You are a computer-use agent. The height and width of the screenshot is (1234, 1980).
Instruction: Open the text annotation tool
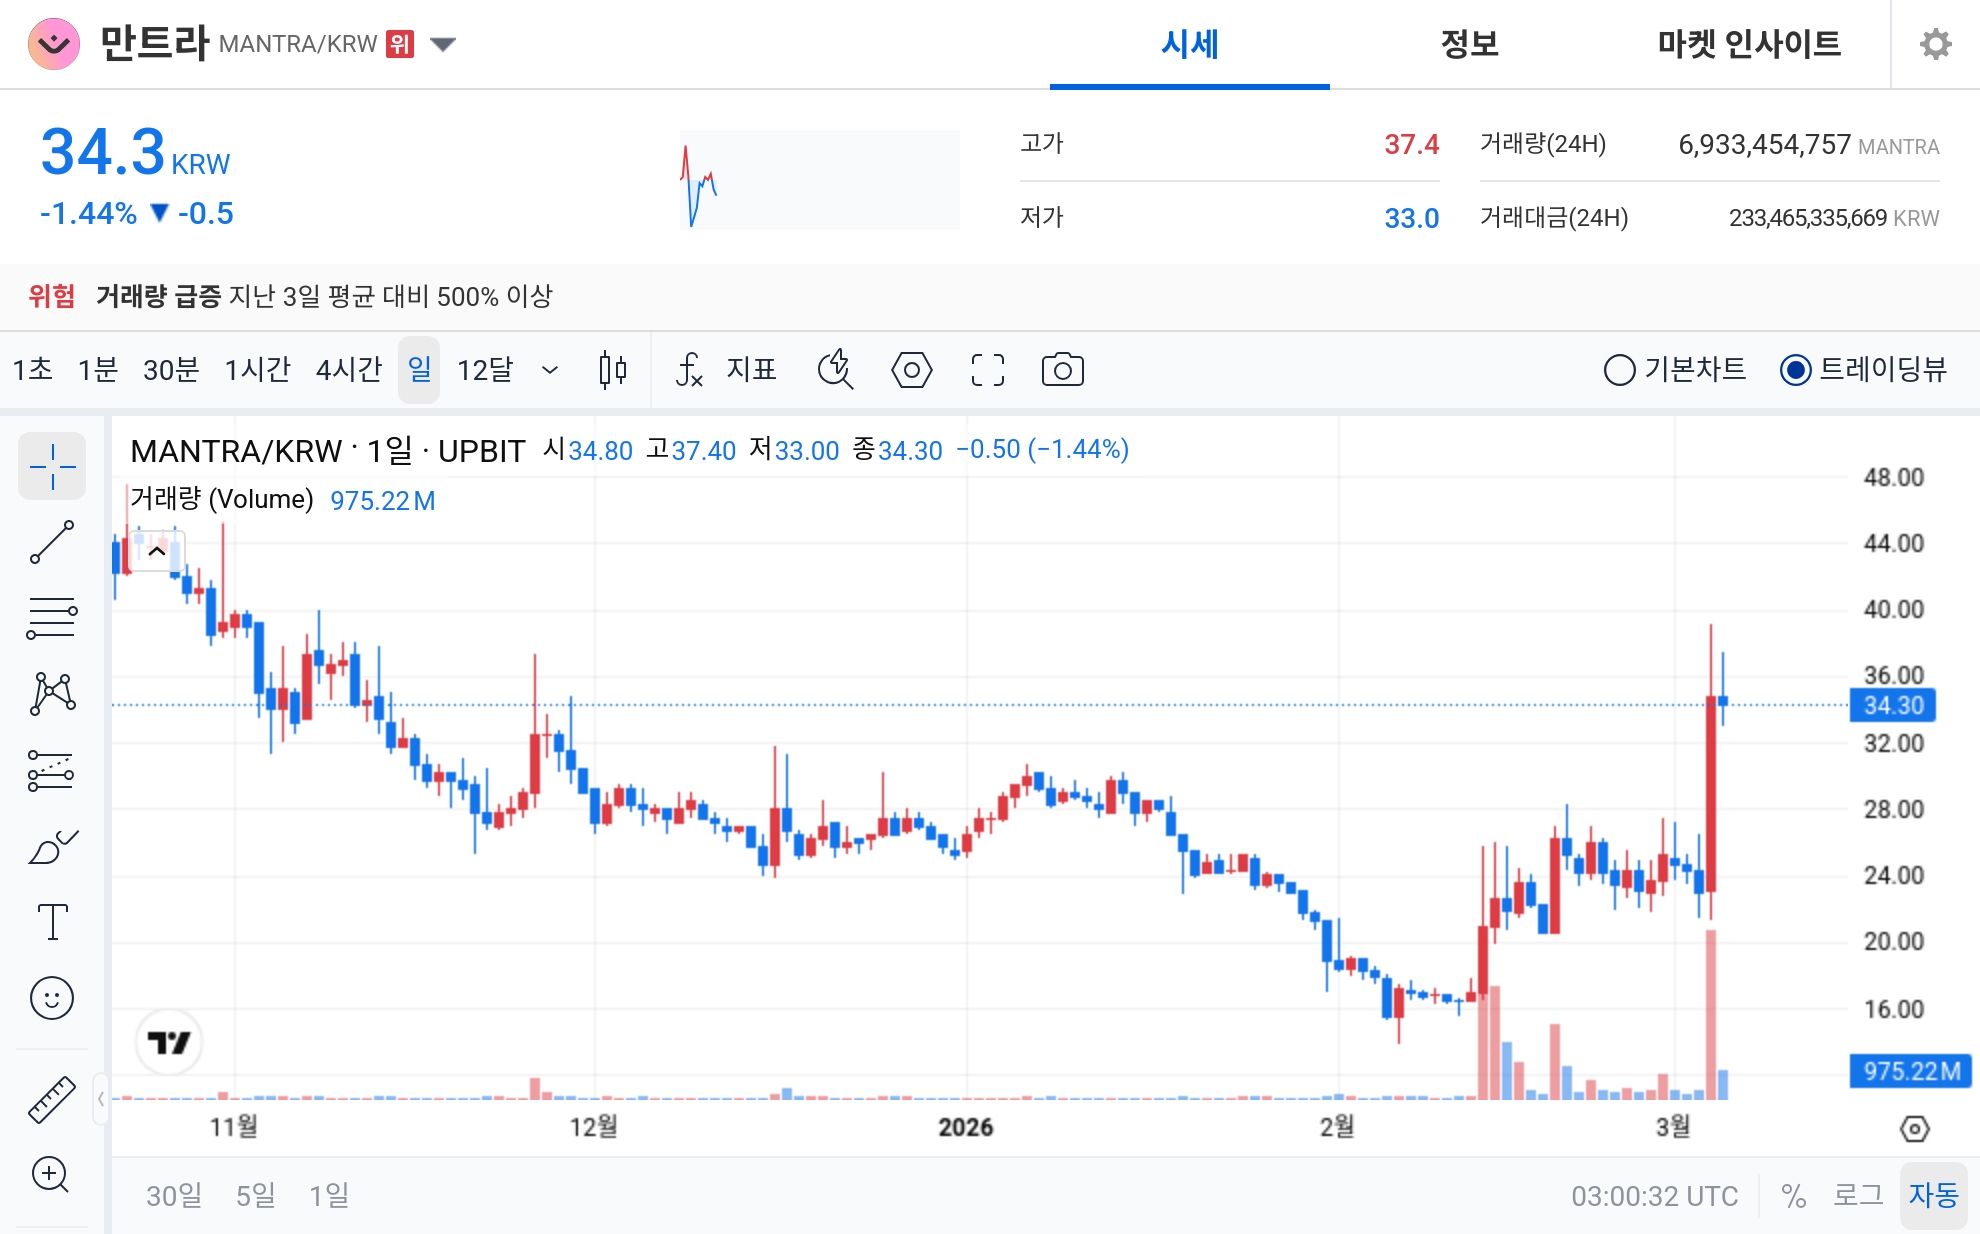[x=52, y=922]
